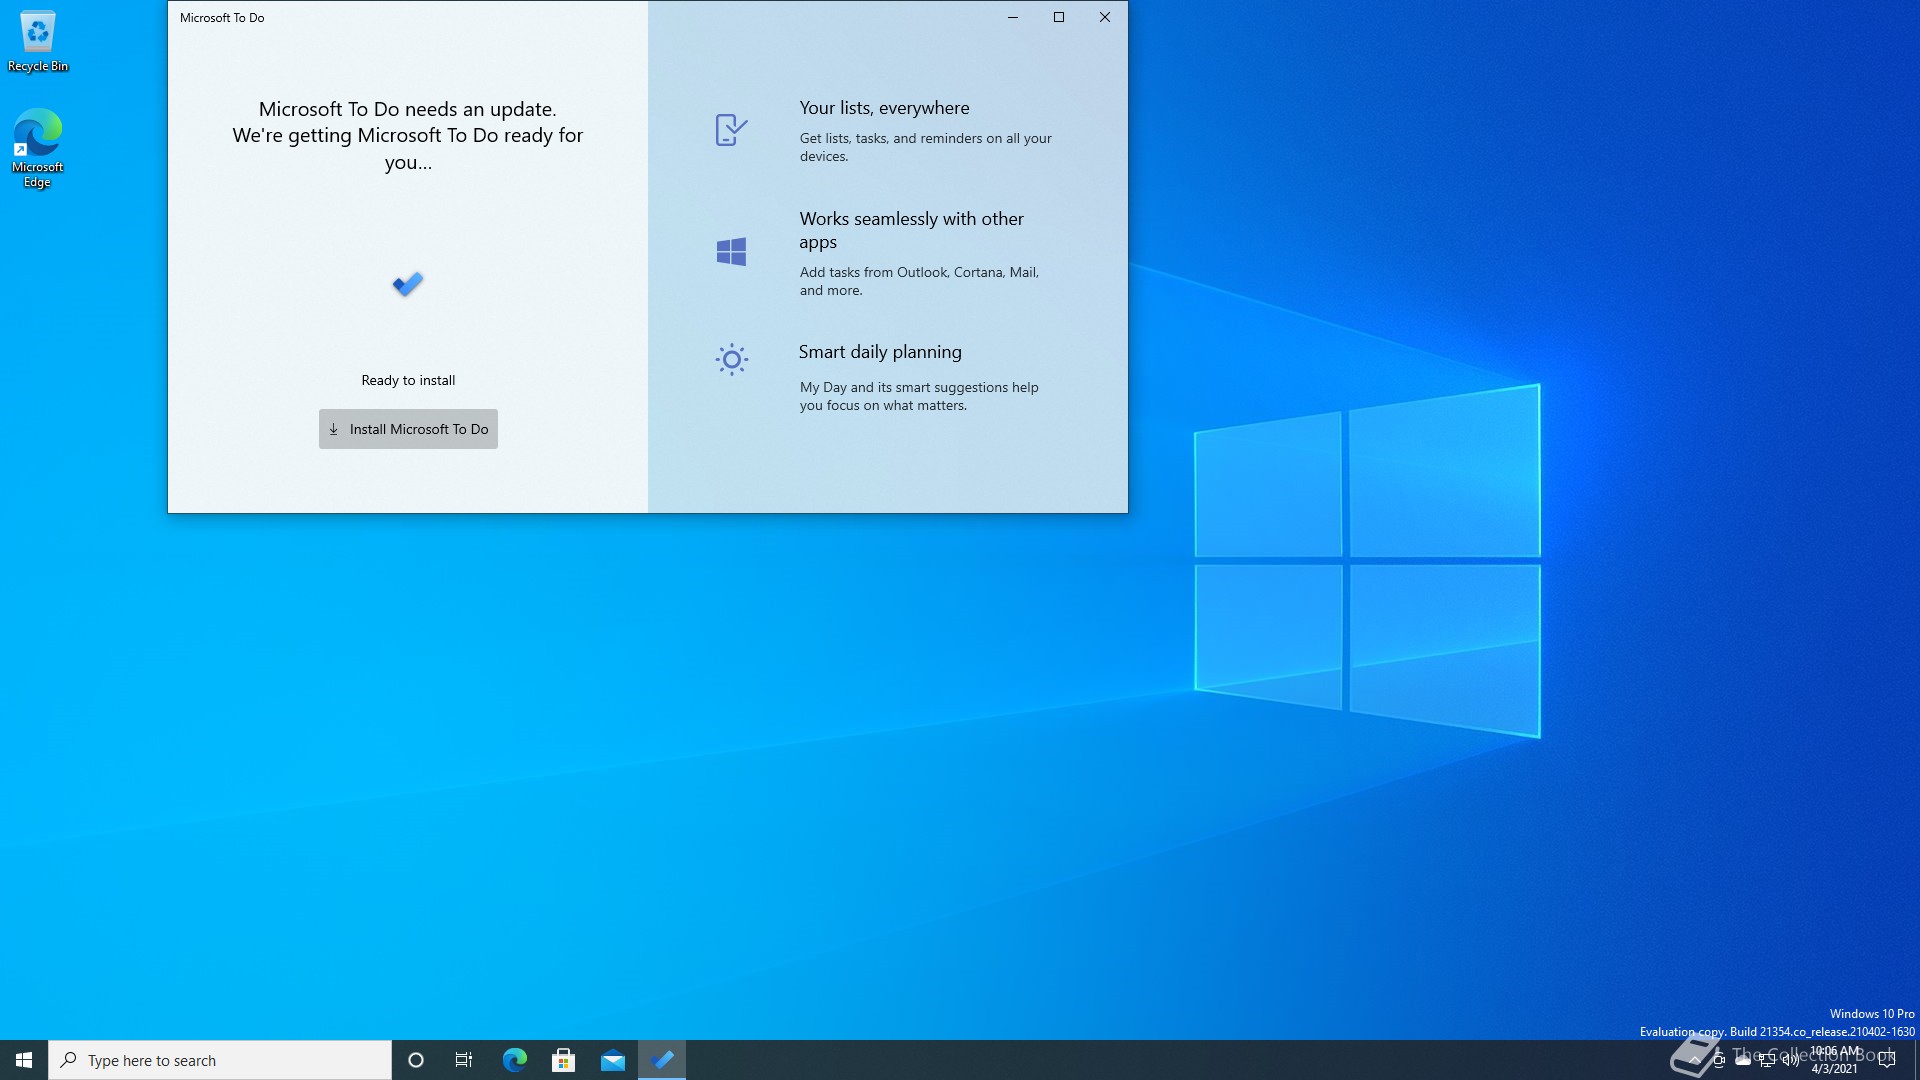
Task: Open Task View on the taskbar
Action: click(x=464, y=1060)
